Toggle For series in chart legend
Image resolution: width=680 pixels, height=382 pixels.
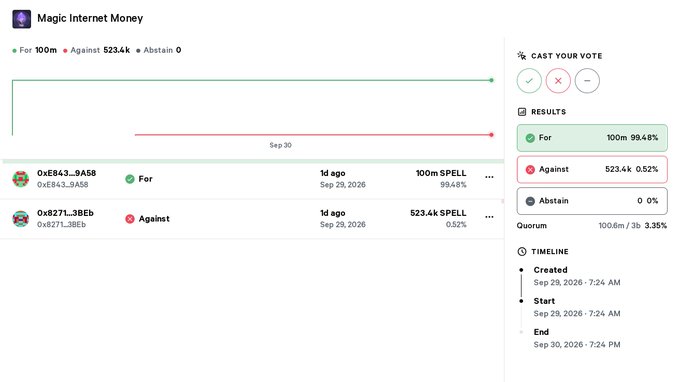35,50
